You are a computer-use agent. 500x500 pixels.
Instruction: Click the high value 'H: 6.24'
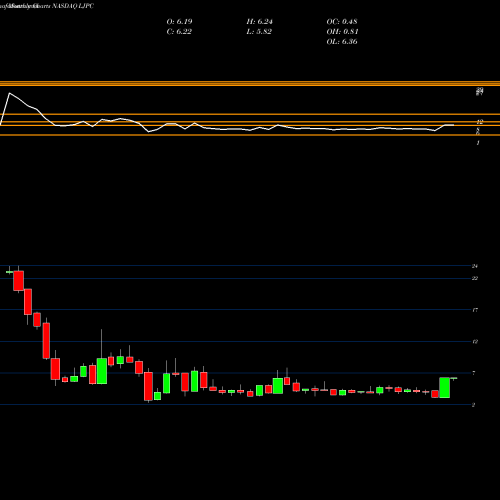[x=259, y=22]
